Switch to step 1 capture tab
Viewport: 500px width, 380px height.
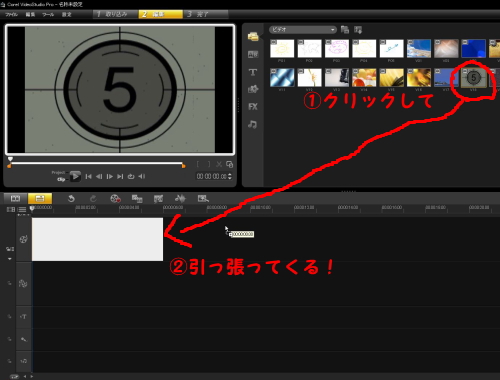coord(116,14)
